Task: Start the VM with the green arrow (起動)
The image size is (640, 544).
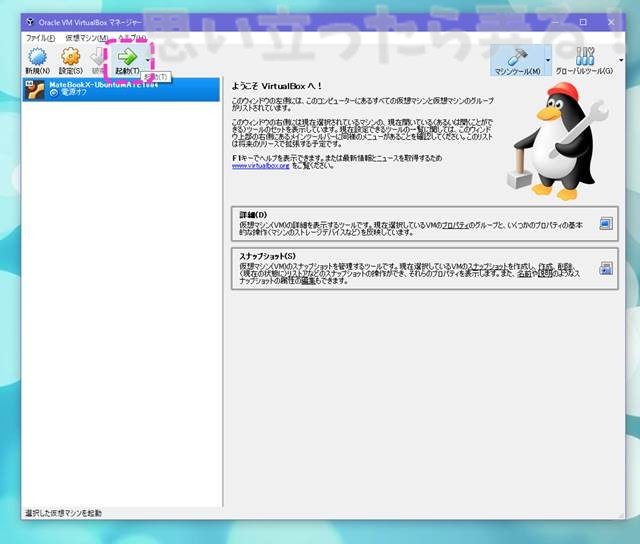Action: [x=127, y=56]
